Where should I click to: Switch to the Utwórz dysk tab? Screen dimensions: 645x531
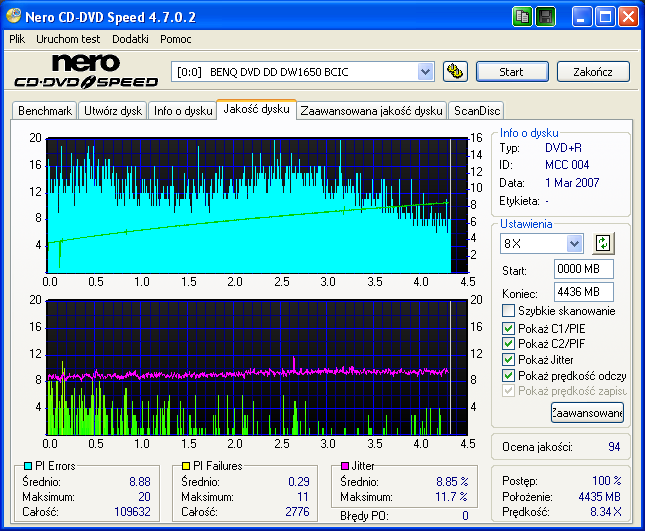[113, 111]
